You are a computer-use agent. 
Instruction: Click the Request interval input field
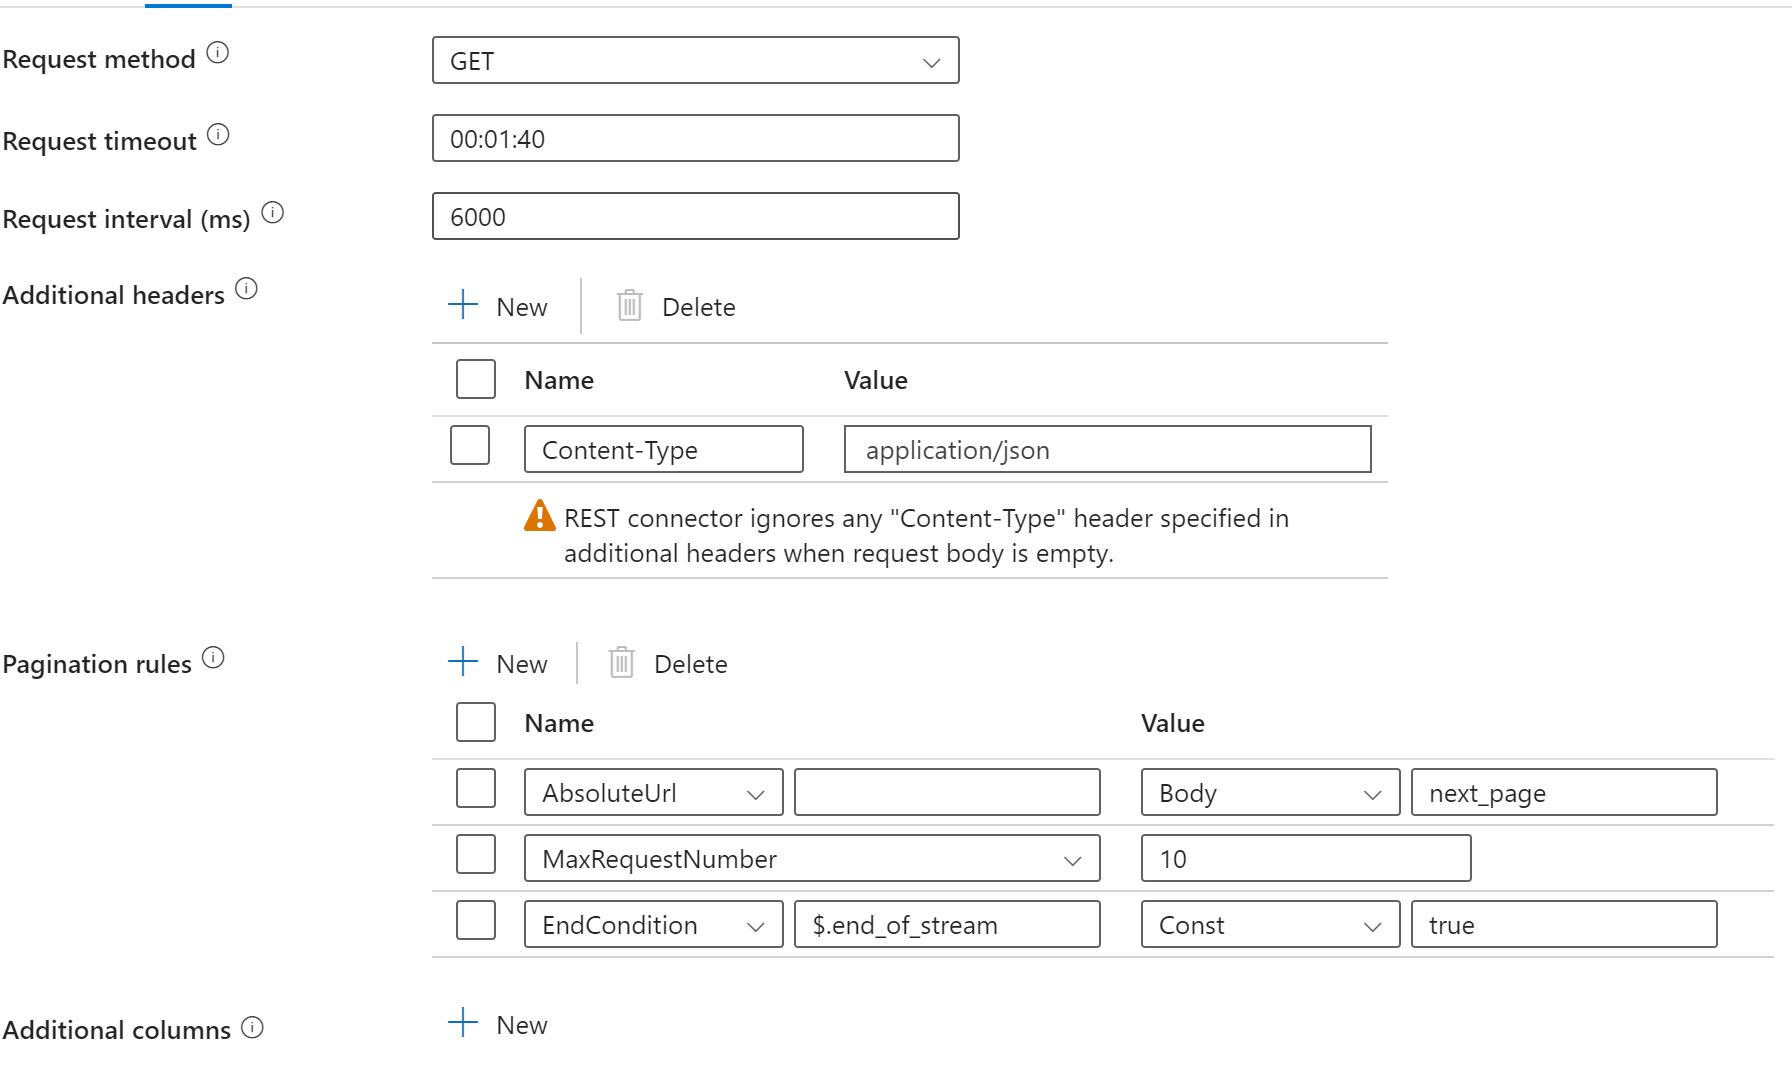tap(695, 217)
